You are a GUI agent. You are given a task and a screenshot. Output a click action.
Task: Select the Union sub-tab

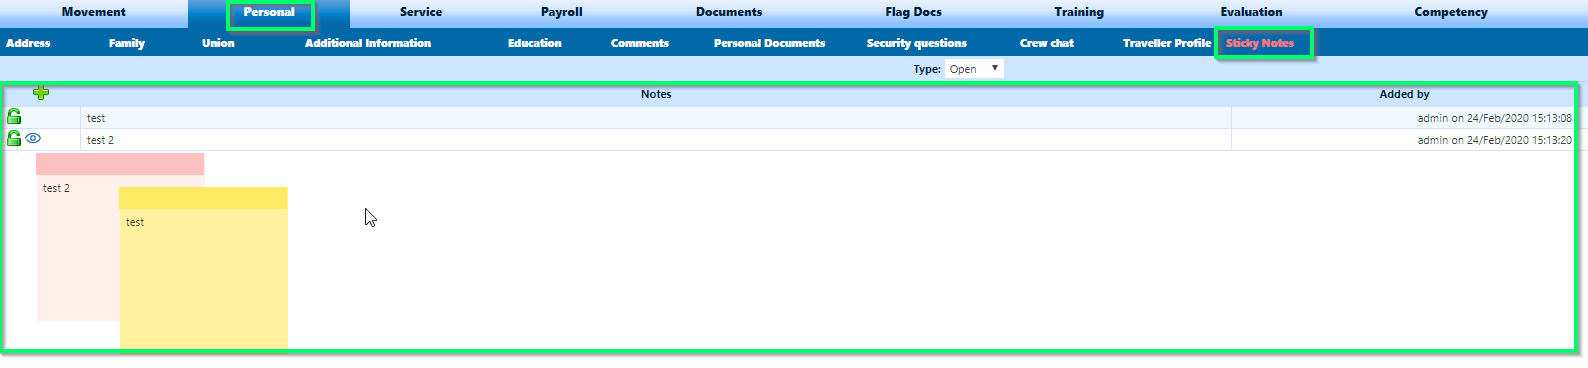(218, 43)
